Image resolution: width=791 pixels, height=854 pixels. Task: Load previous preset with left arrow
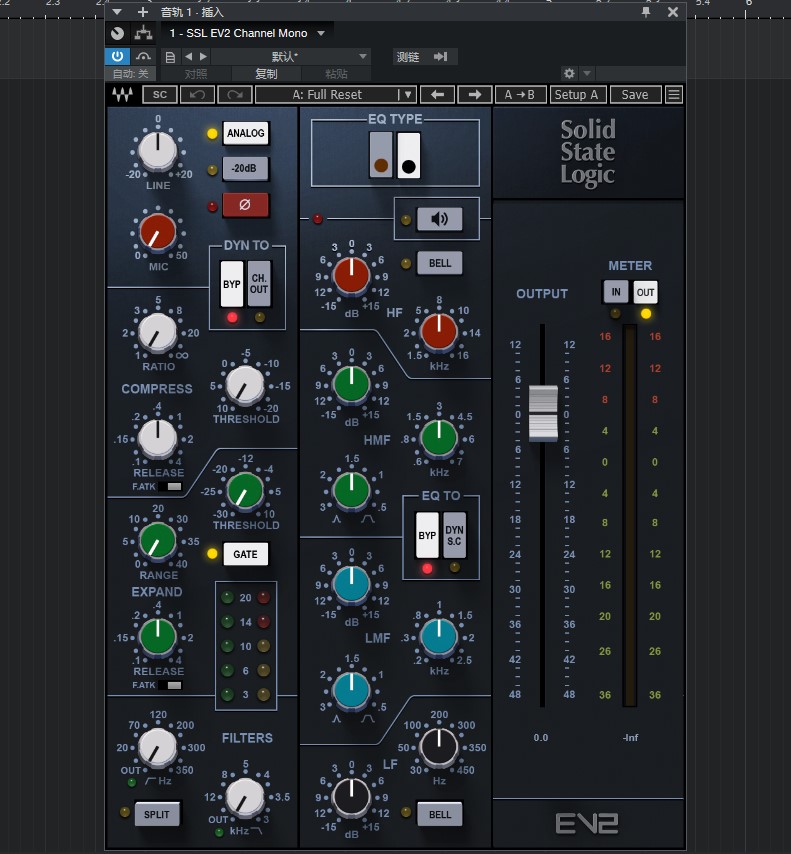[x=437, y=95]
